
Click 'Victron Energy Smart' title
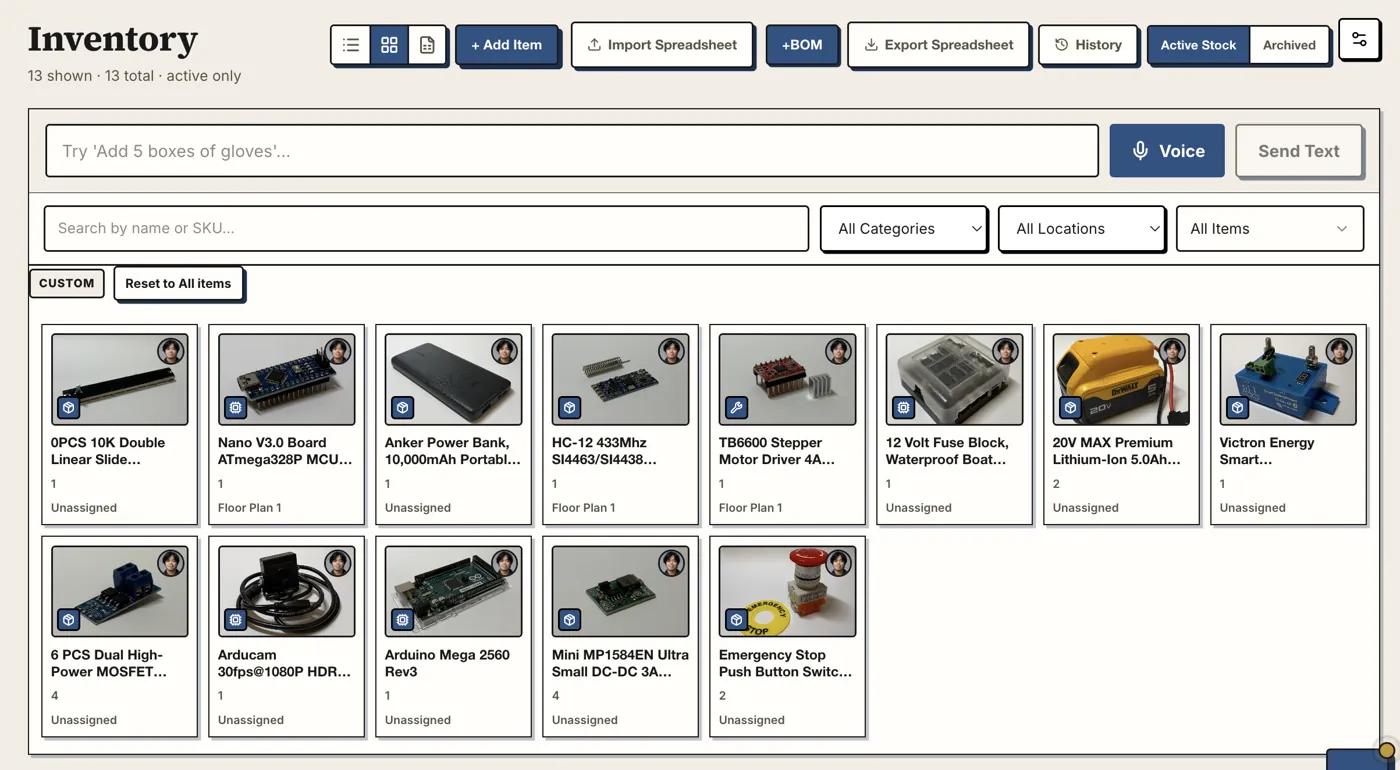click(x=1267, y=451)
